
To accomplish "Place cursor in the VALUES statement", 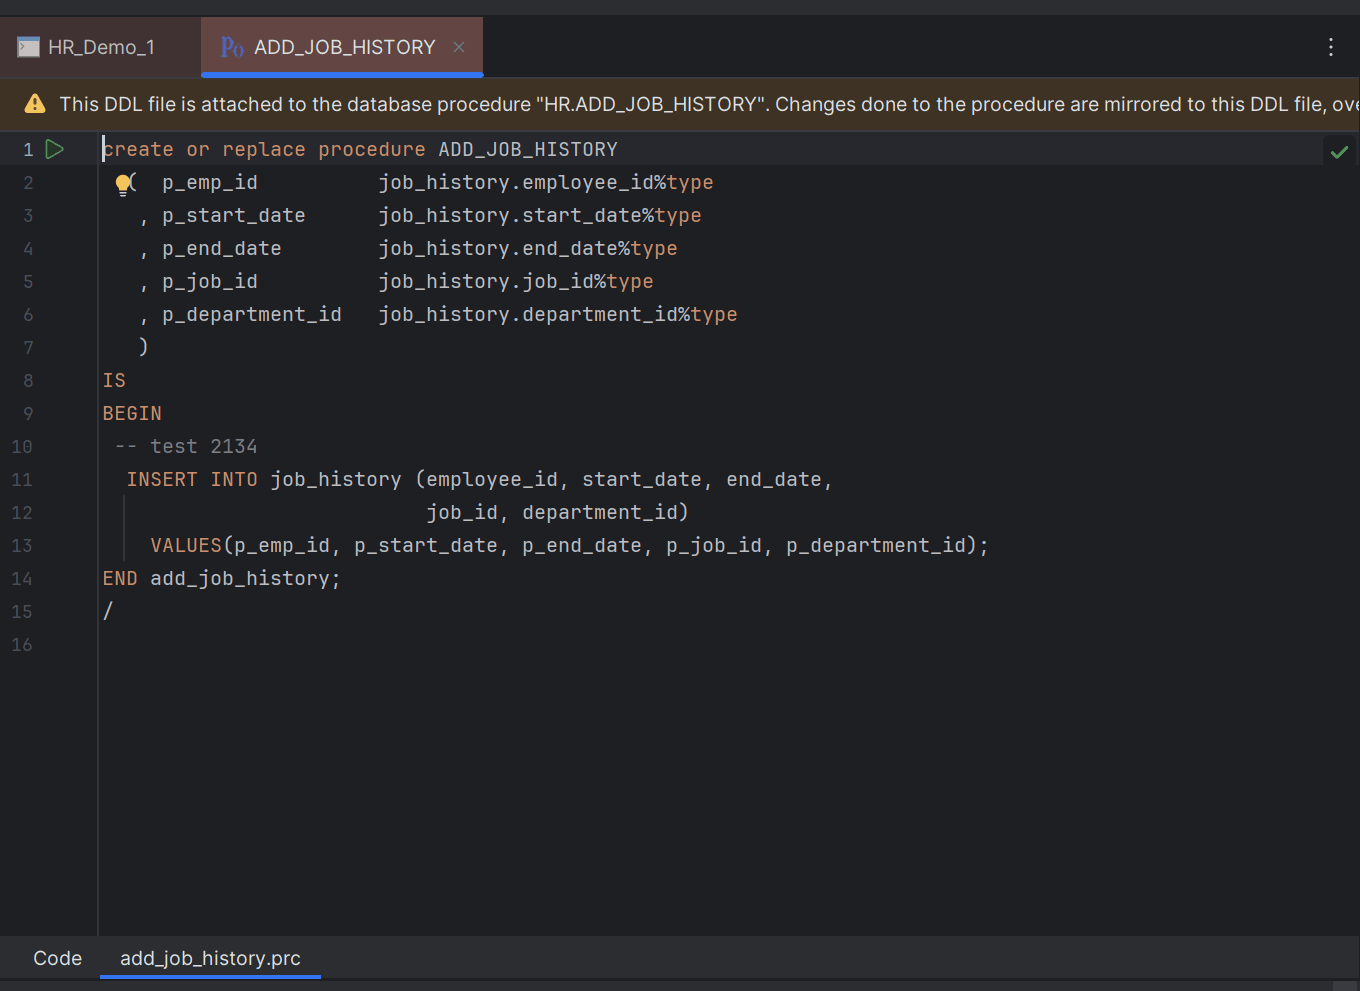I will pos(400,545).
